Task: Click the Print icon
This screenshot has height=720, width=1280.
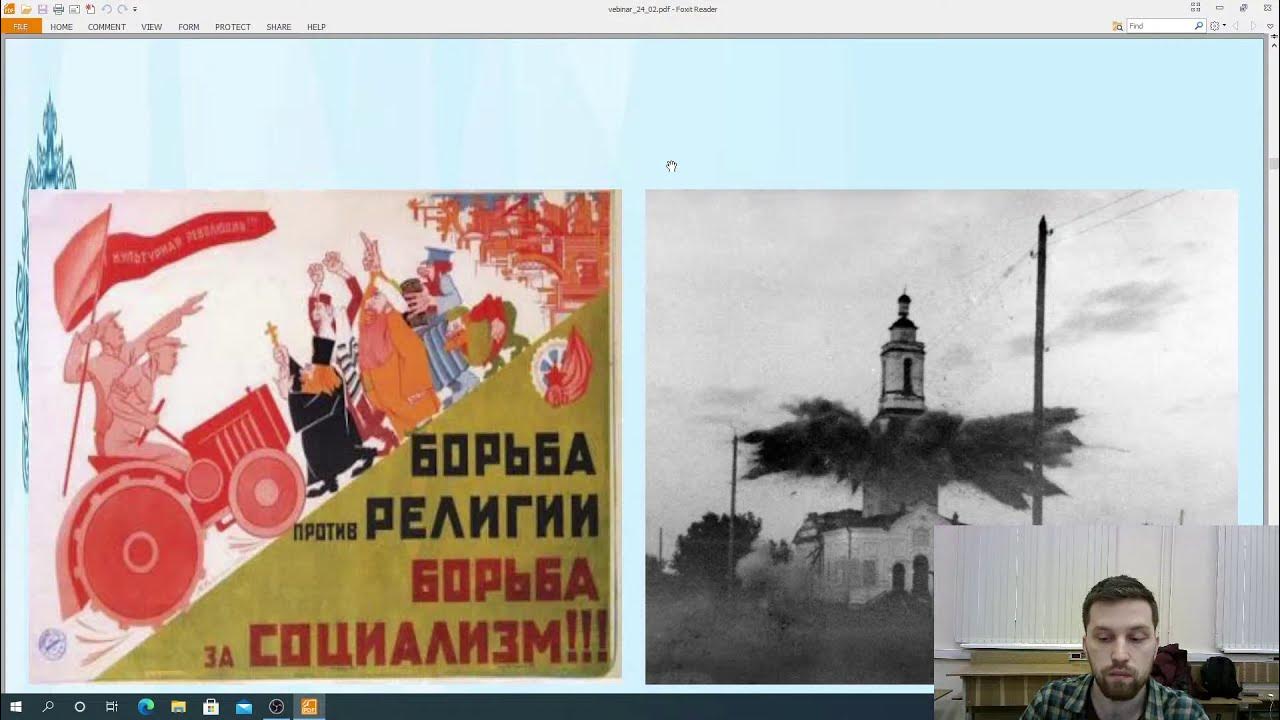Action: [58, 9]
